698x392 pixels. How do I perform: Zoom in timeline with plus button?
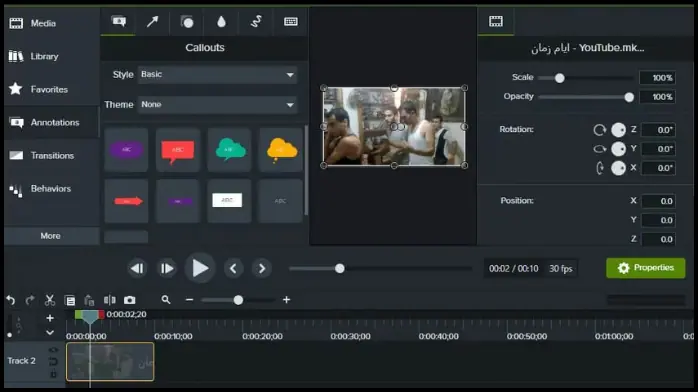pyautogui.click(x=286, y=300)
